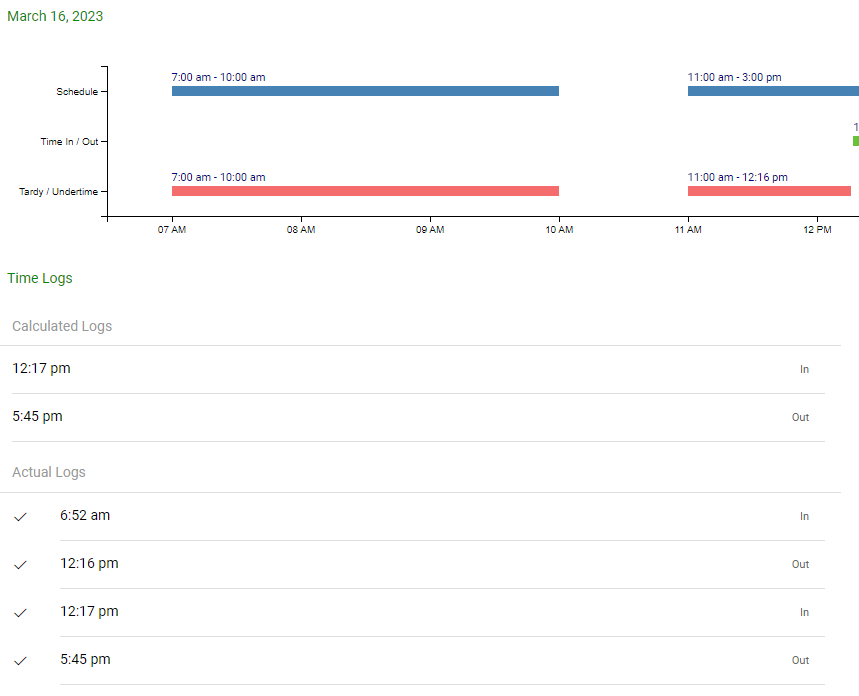Click the 10 AM tick on the time axis
The height and width of the screenshot is (696, 859).
[x=559, y=230]
